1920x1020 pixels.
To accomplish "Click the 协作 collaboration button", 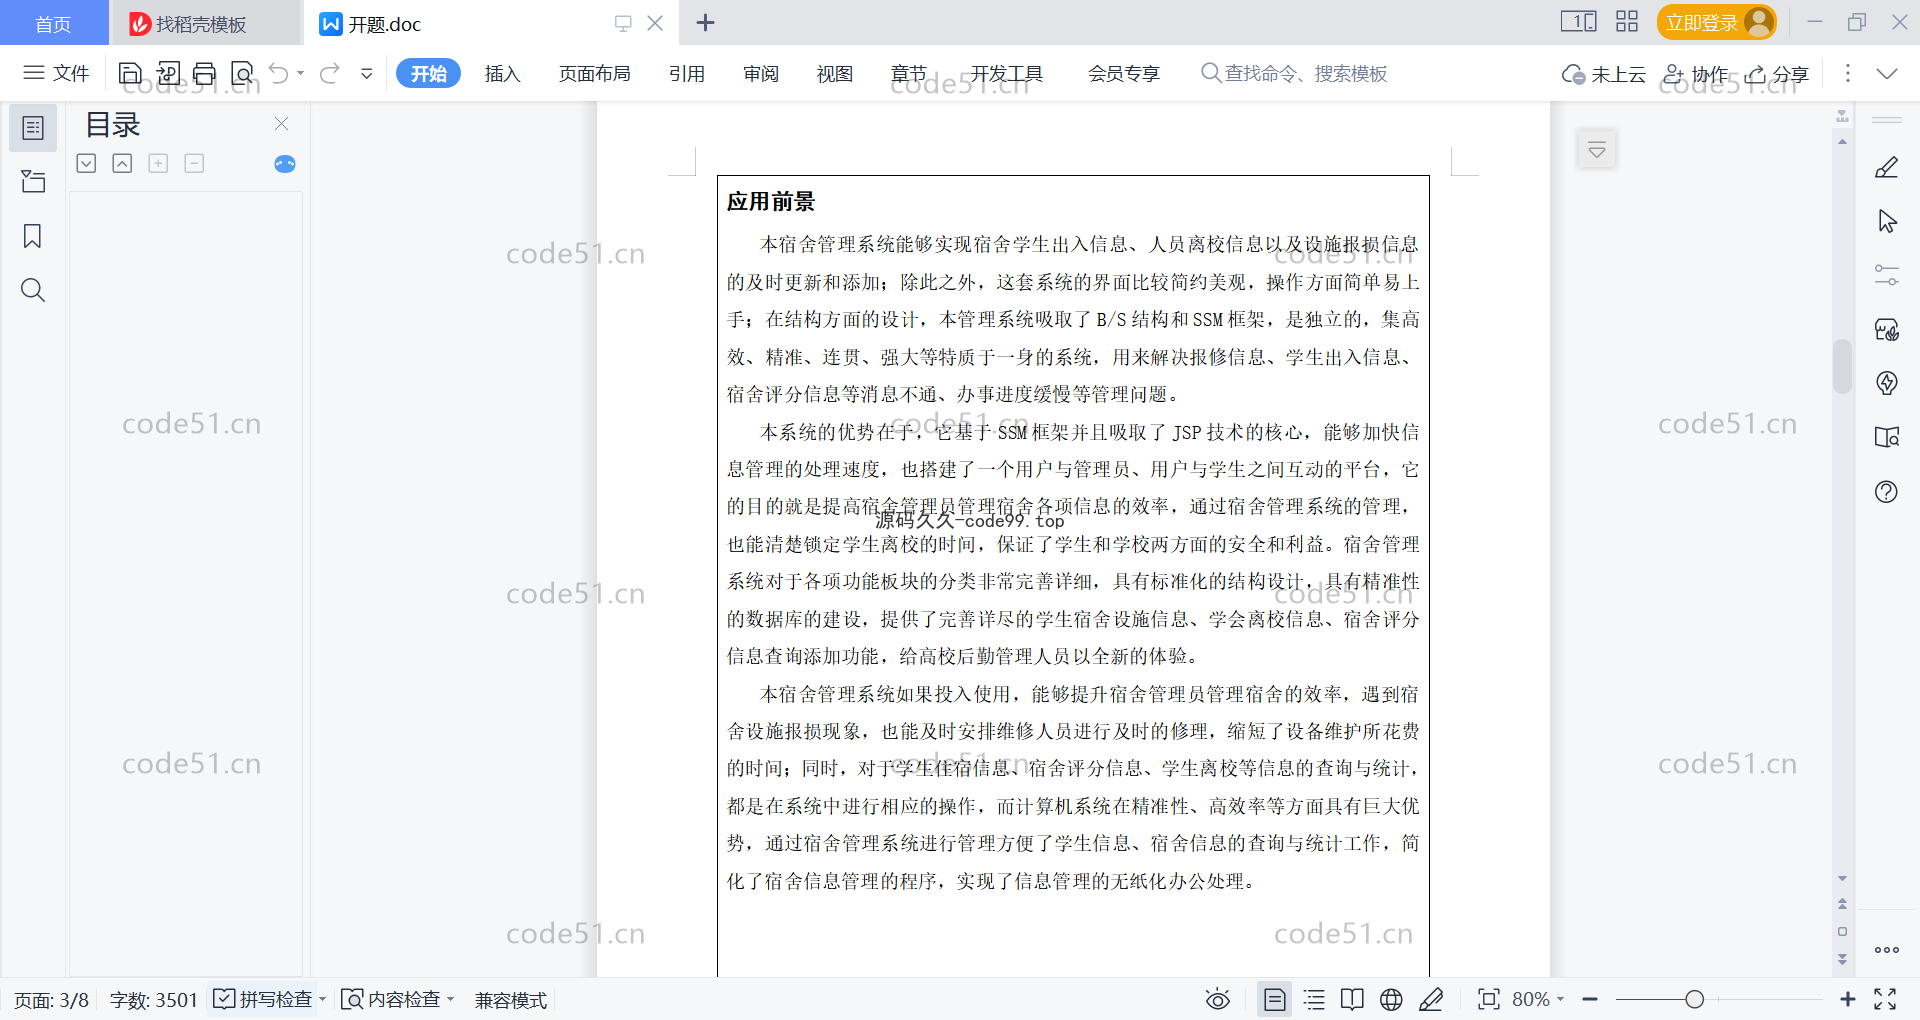I will (1696, 74).
